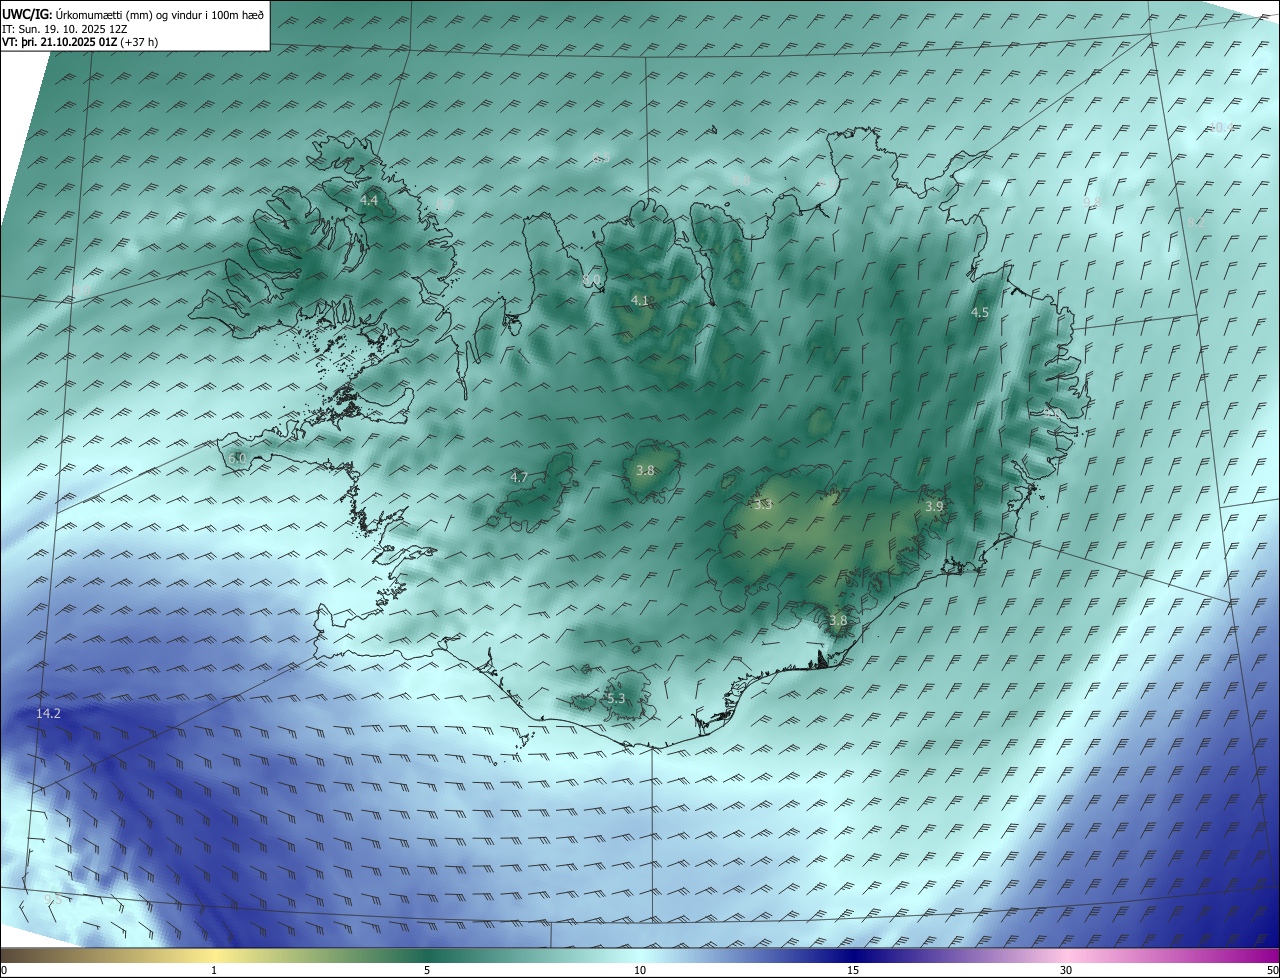Pick the pale yellow section of the color bar

point(214,955)
